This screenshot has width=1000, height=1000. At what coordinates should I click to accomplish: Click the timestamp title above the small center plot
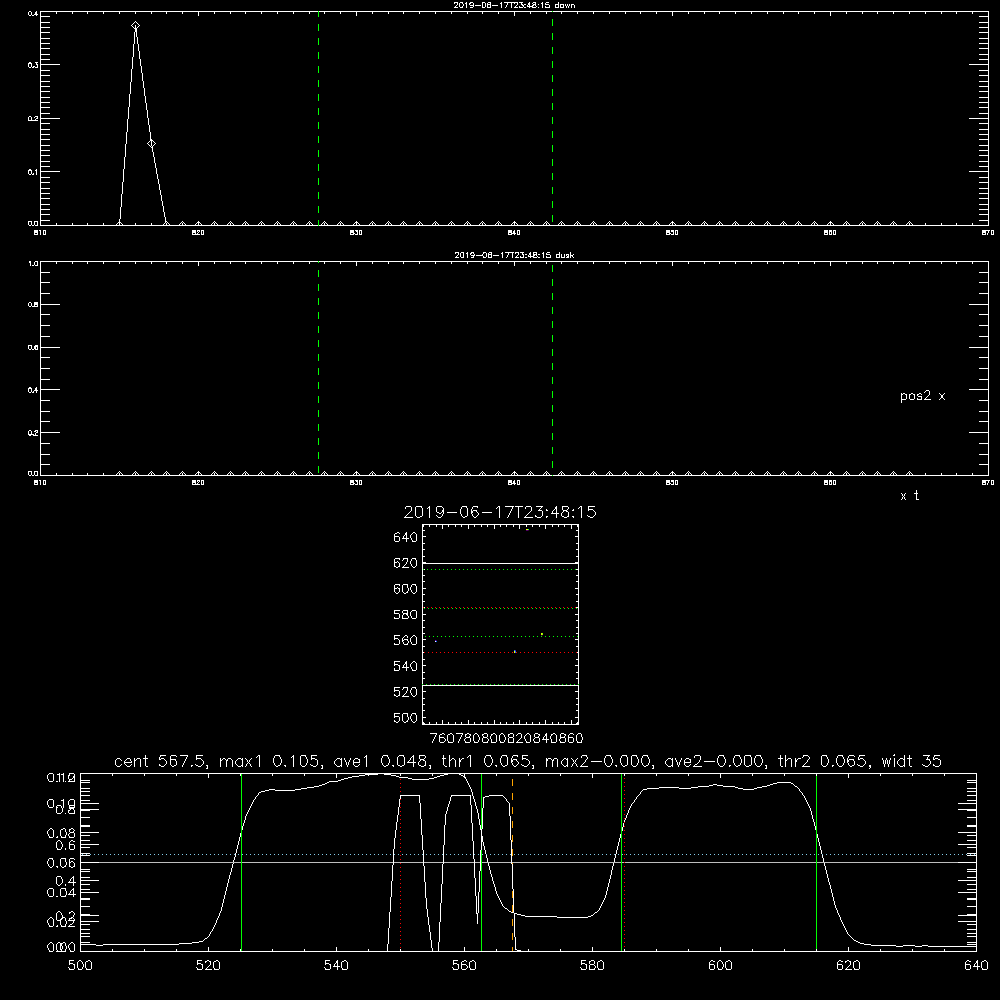pyautogui.click(x=500, y=512)
